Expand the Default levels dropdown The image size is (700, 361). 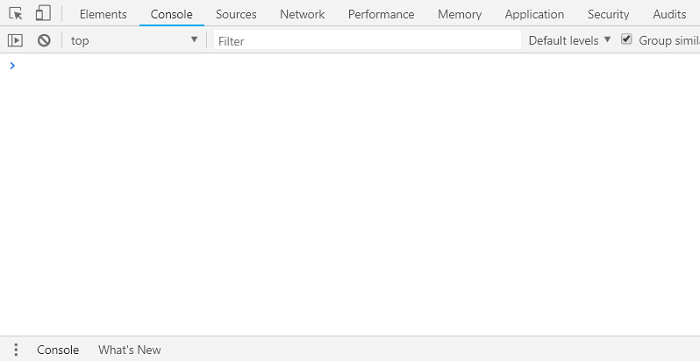[x=570, y=41]
